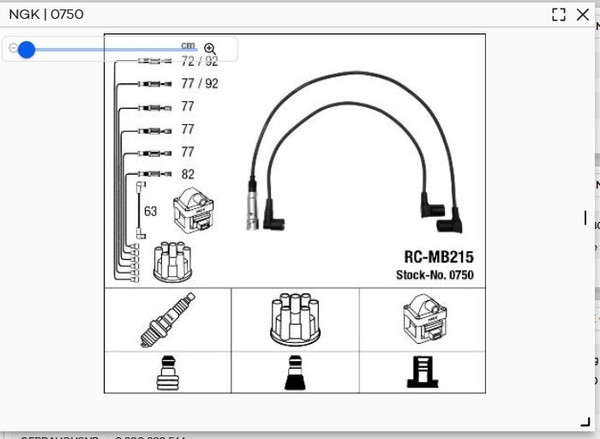600x439 pixels.
Task: Click the ignition coil drawing beside 63
Action: [194, 210]
